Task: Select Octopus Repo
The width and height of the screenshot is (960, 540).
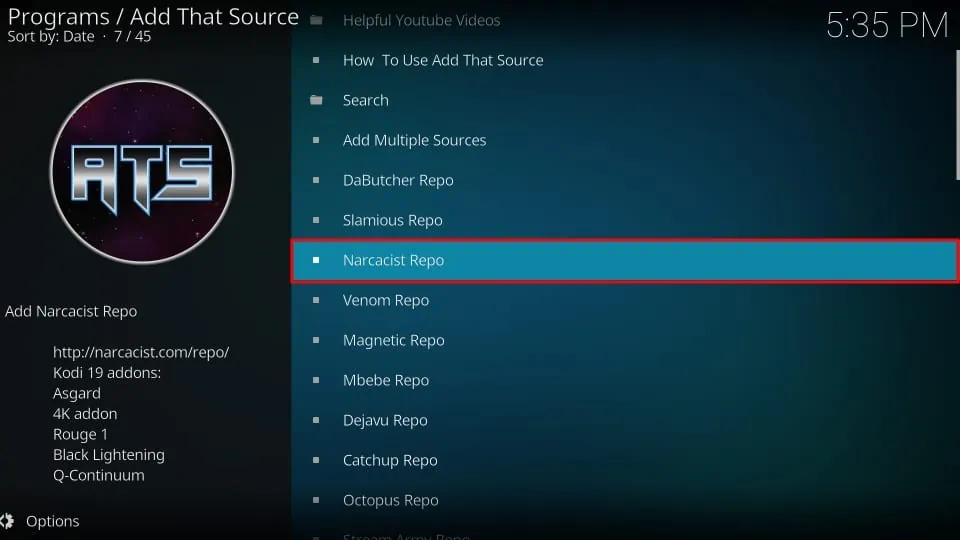Action: 624,500
